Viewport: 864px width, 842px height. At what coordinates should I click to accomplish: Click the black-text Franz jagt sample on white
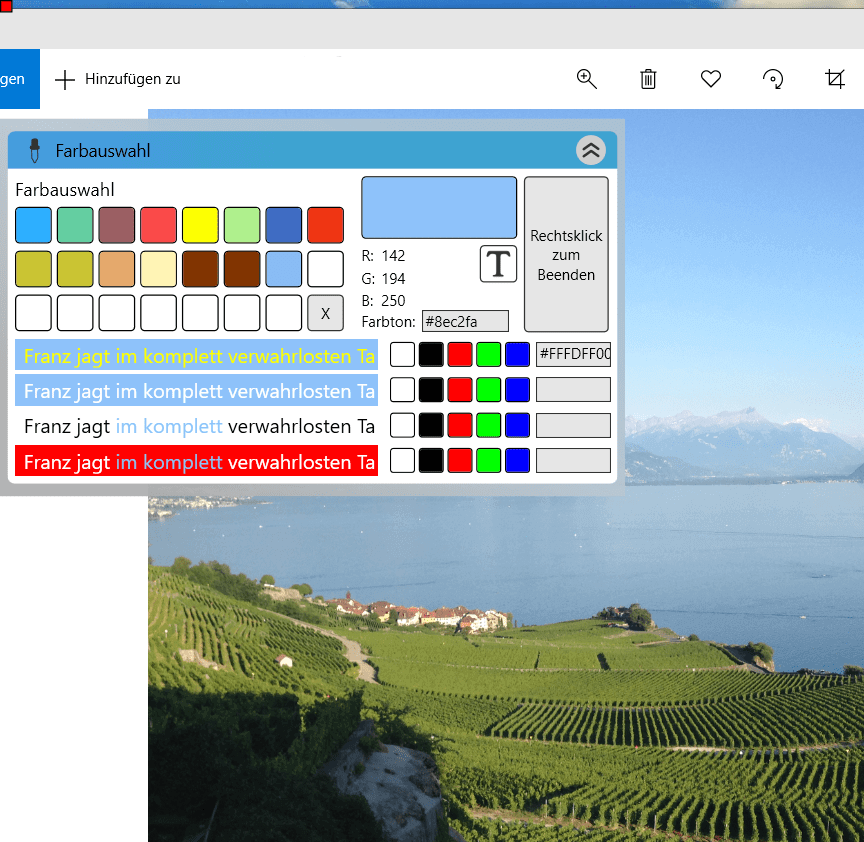[196, 425]
